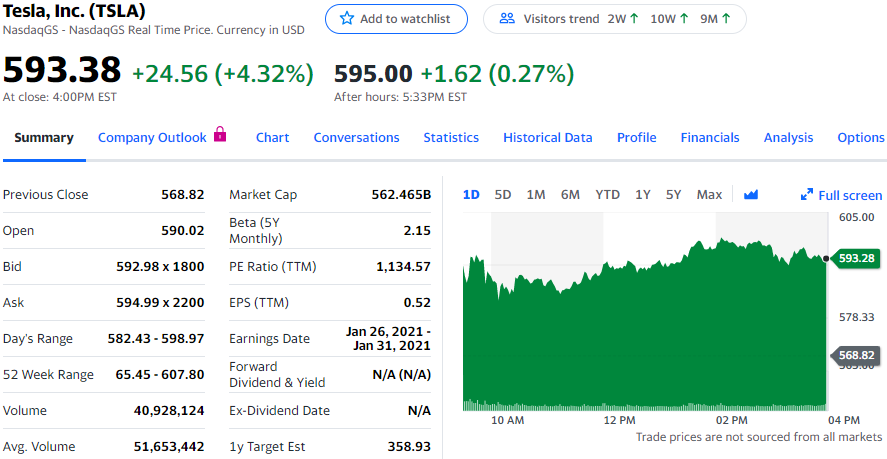Click the Full screen chart link
The width and height of the screenshot is (887, 459).
(x=849, y=195)
